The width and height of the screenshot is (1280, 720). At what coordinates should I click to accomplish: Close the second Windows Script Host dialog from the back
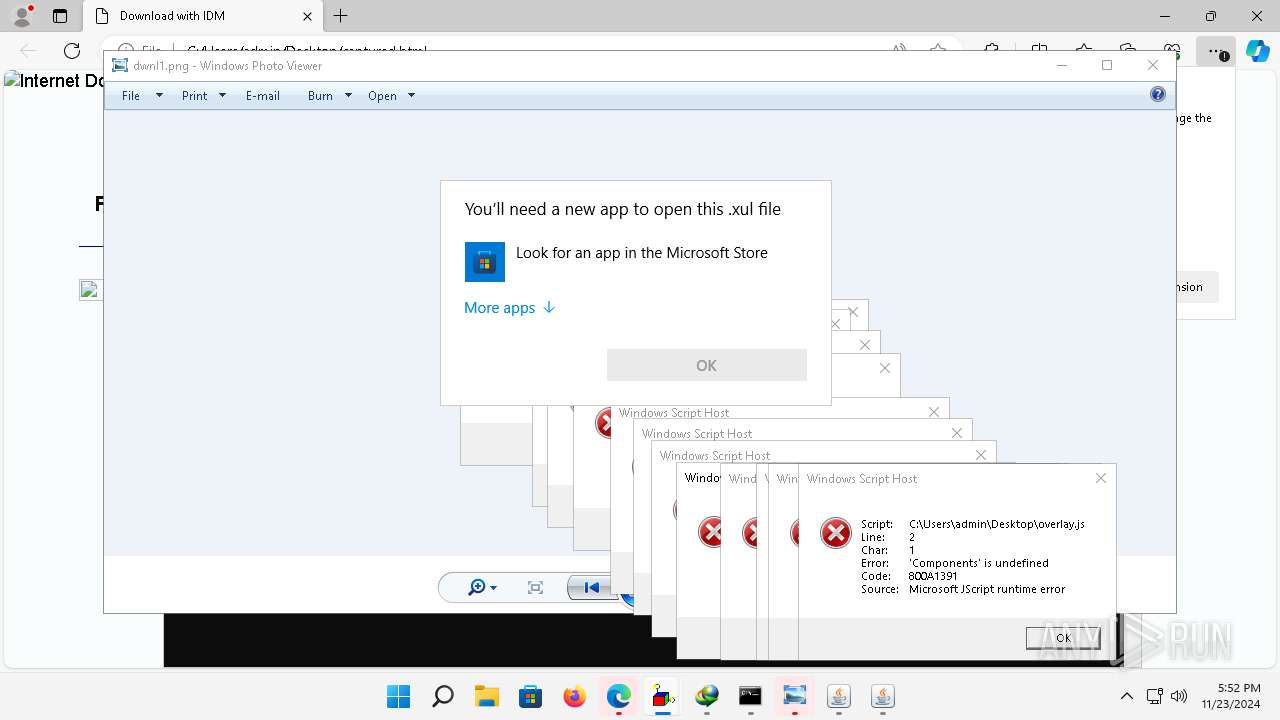(x=835, y=324)
